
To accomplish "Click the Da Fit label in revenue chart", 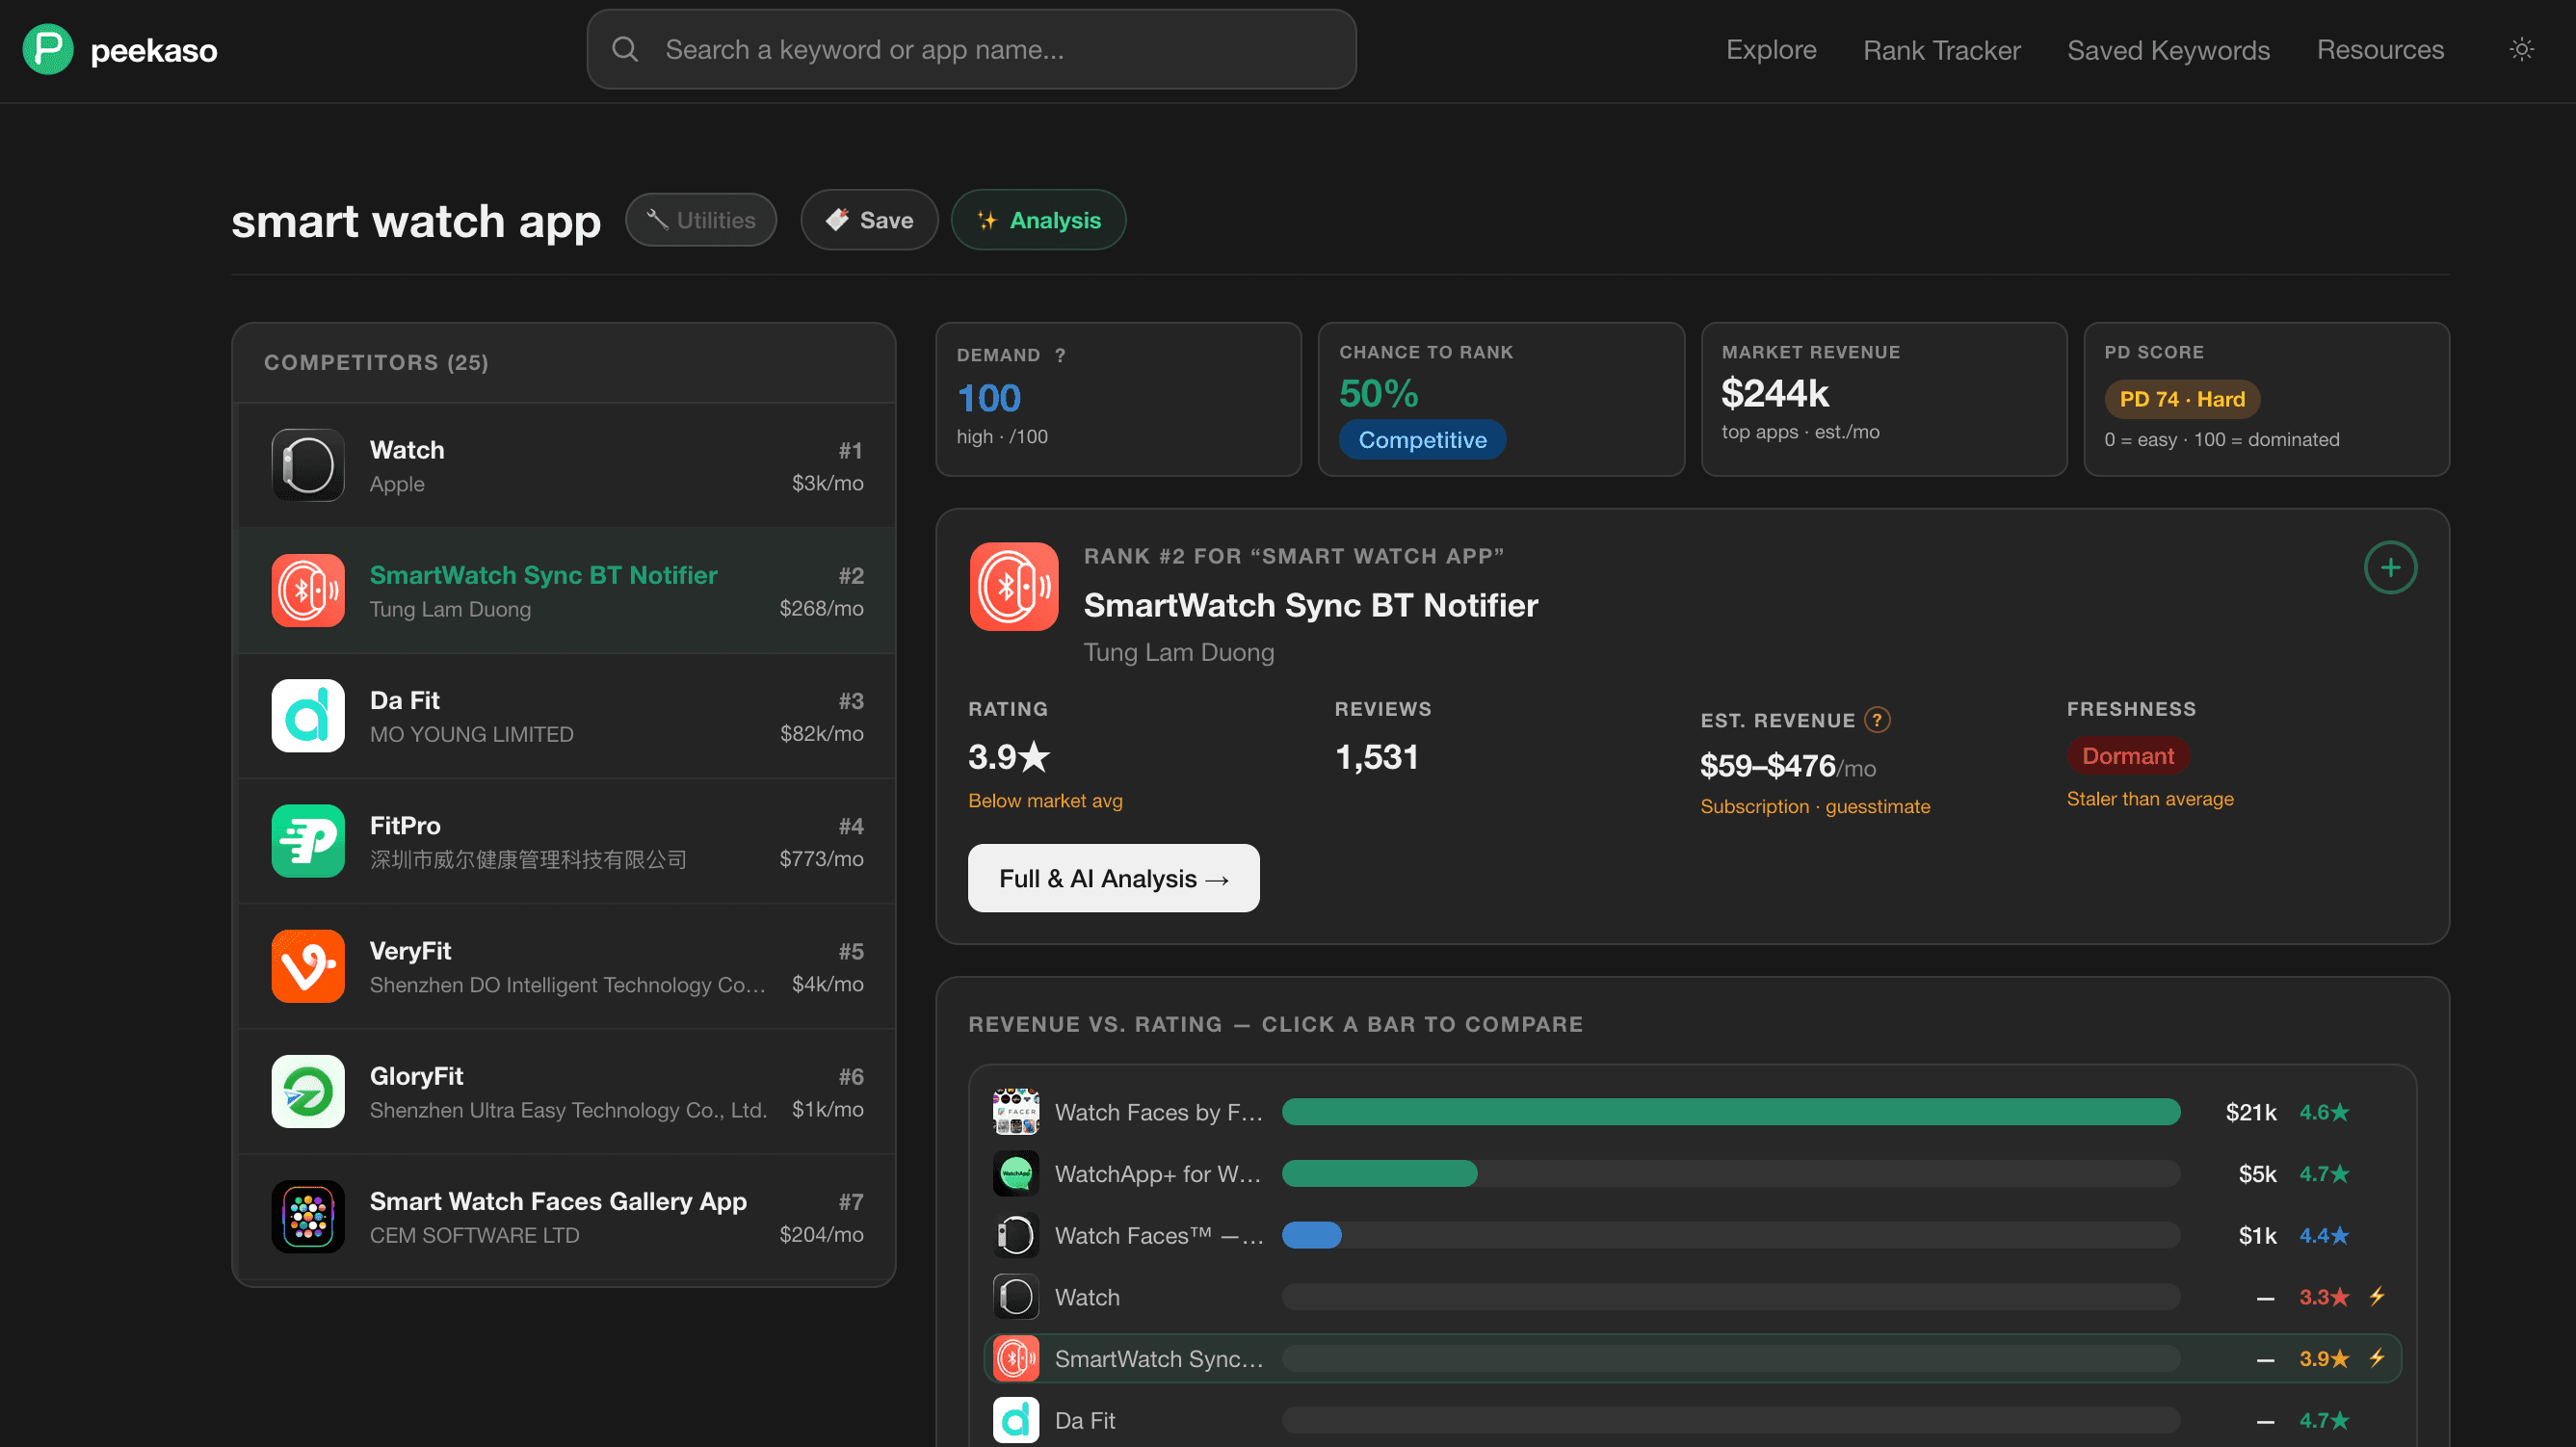I will tap(1084, 1420).
